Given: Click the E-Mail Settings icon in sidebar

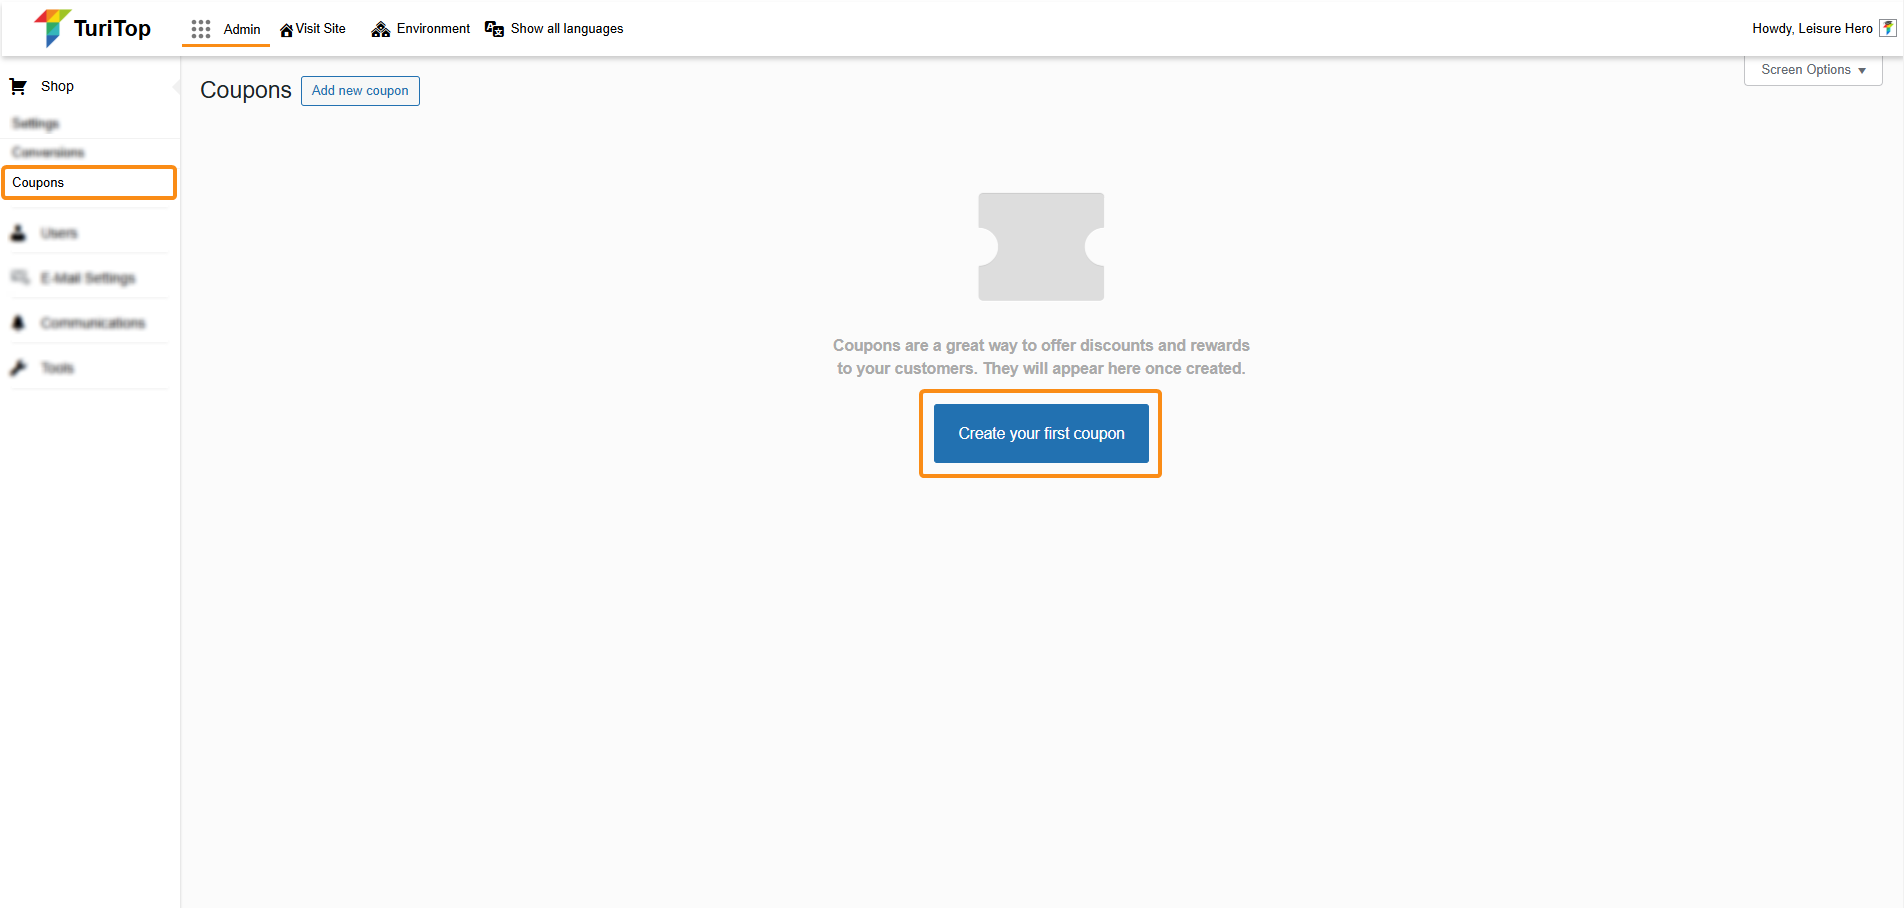Looking at the screenshot, I should [19, 277].
